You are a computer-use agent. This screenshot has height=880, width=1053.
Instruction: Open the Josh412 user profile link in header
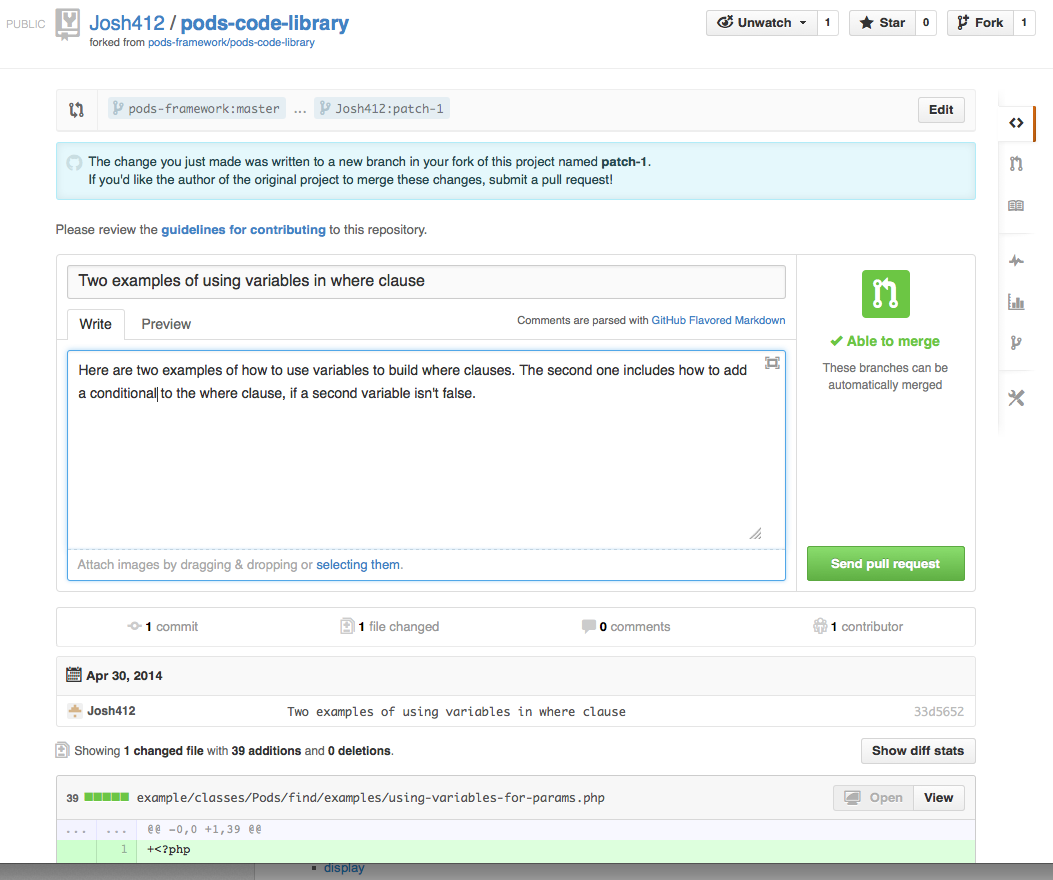(x=127, y=23)
